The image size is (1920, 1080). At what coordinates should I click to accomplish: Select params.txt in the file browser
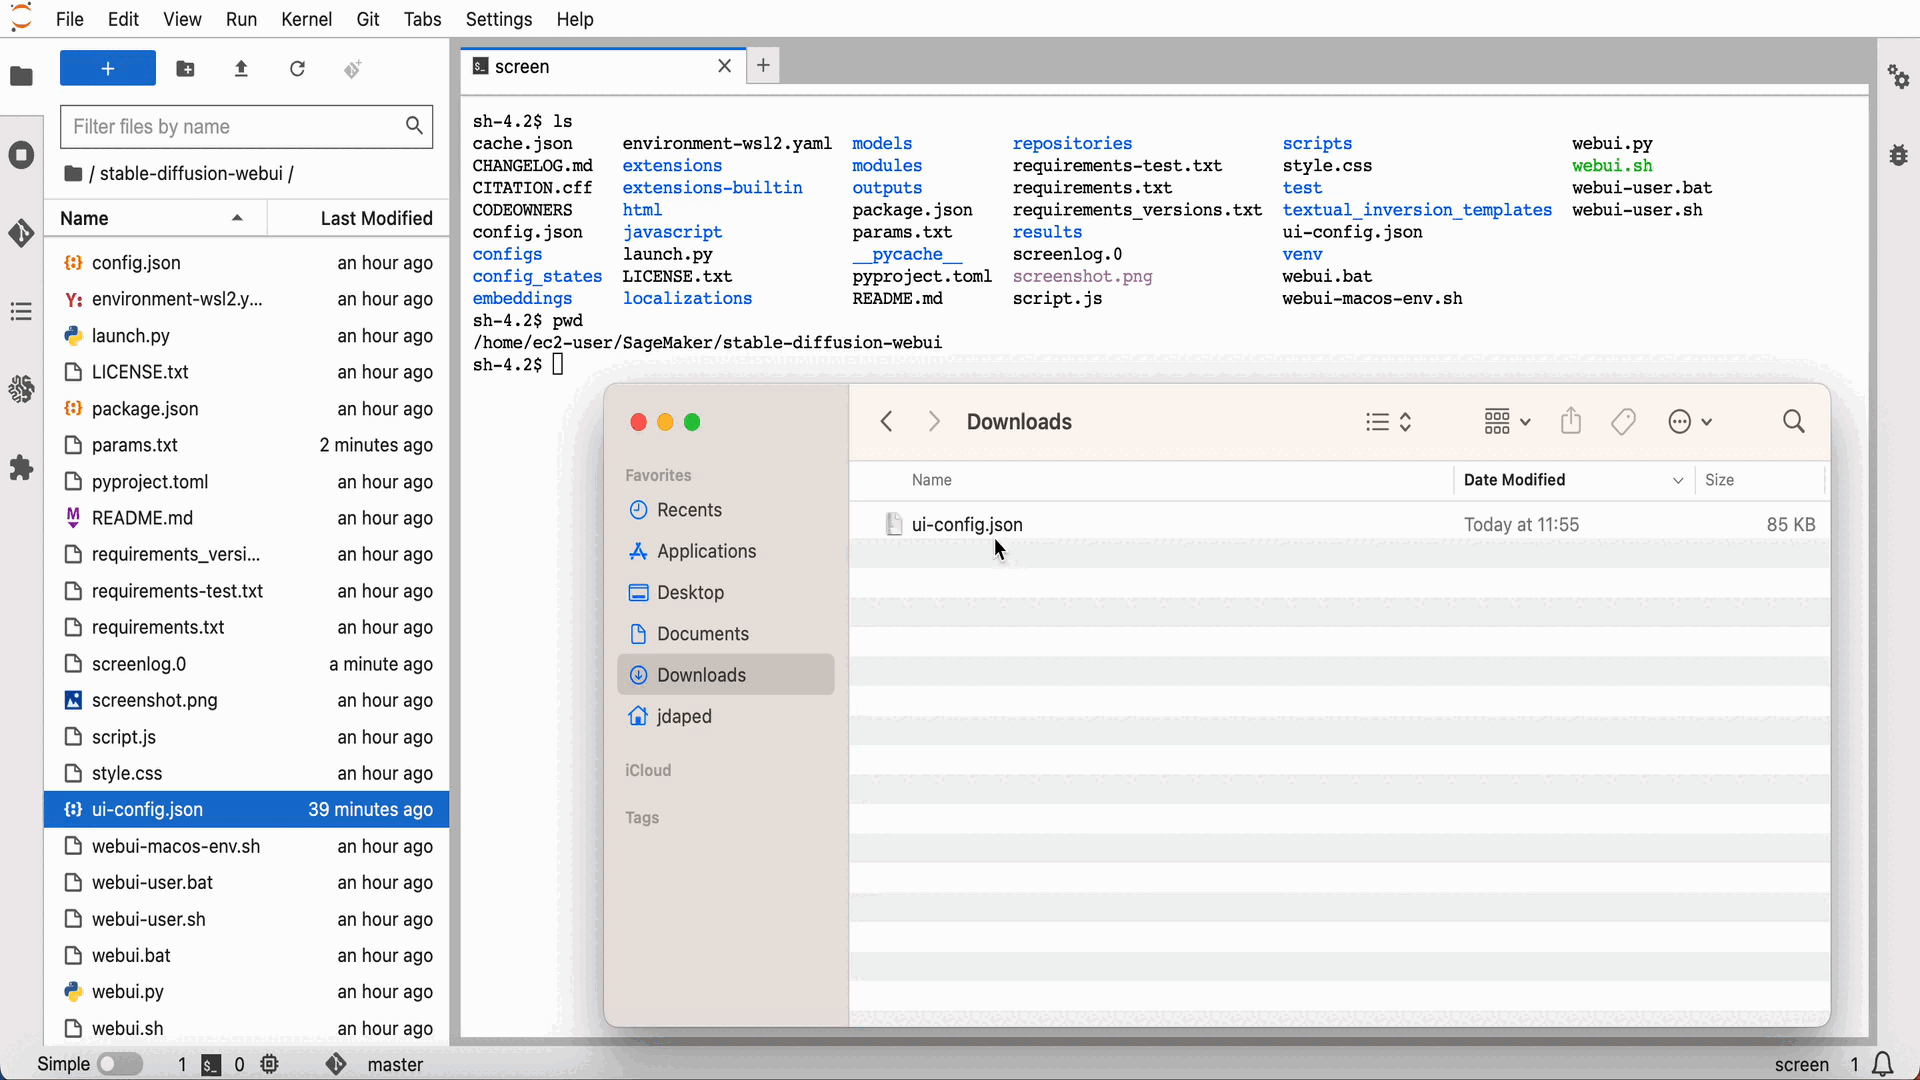[135, 445]
